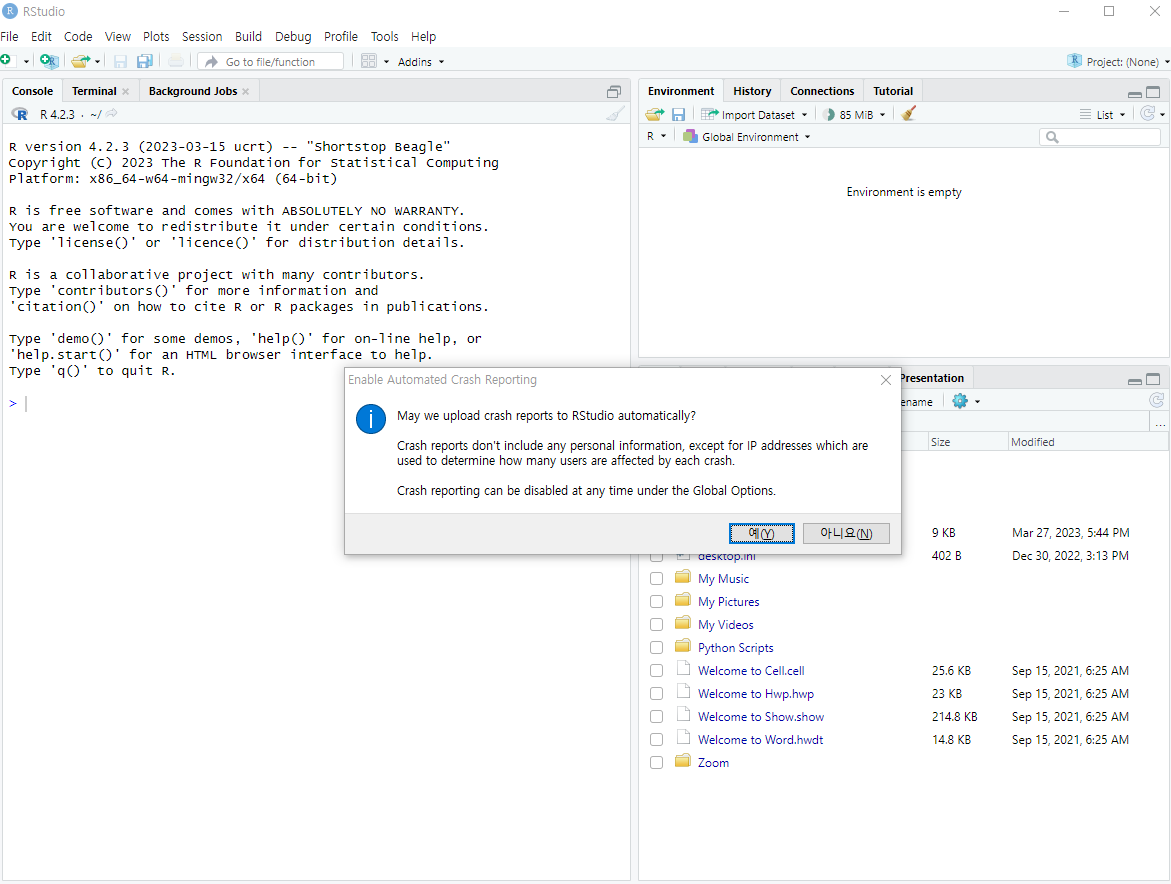Maximize the Files pane
The height and width of the screenshot is (884, 1171).
pyautogui.click(x=1153, y=379)
